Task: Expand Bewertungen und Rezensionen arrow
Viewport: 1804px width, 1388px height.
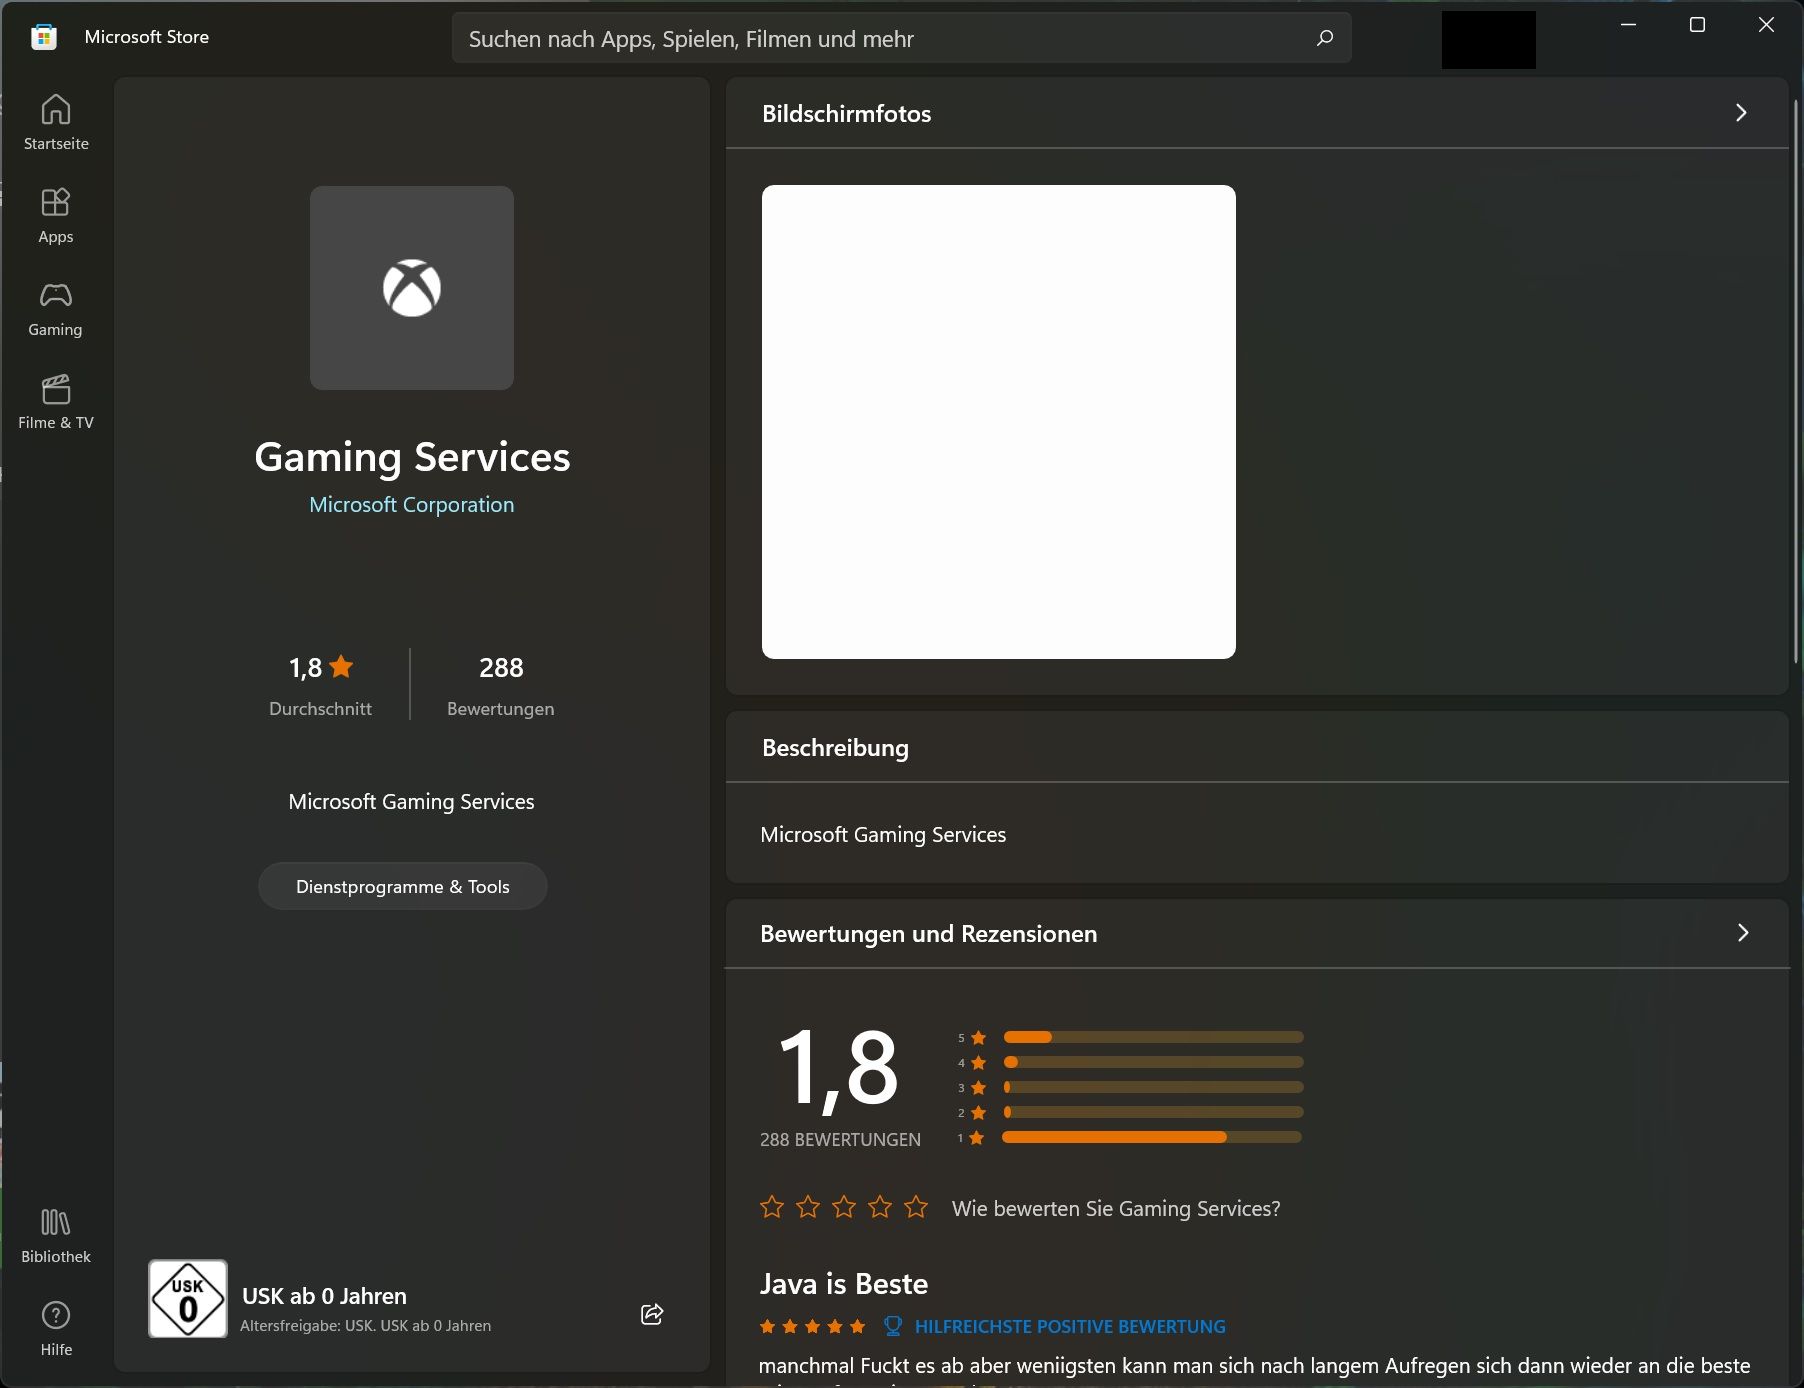Action: (1743, 933)
